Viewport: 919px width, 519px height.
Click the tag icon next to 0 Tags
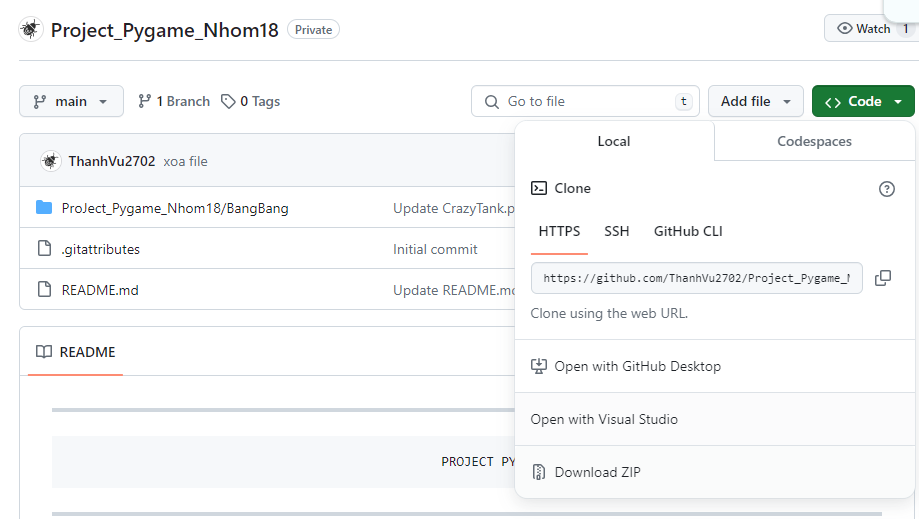228,101
